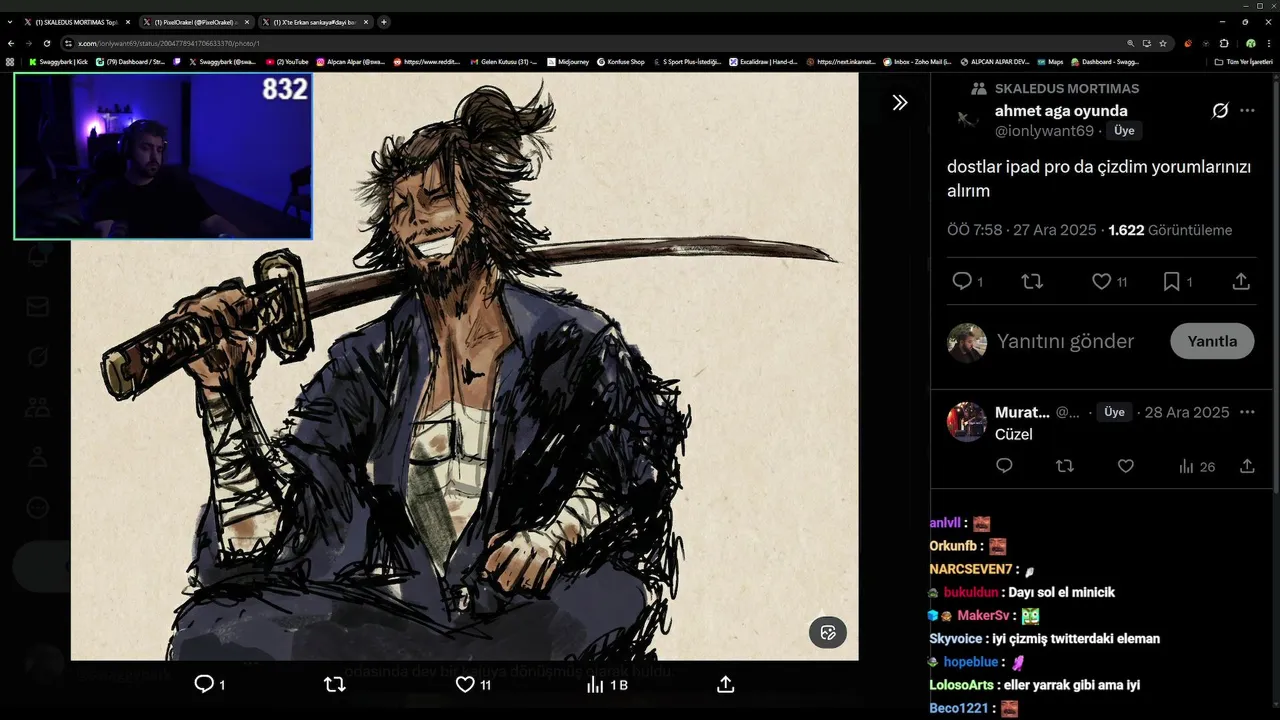The height and width of the screenshot is (720, 1280).
Task: Repost Murat's 'Cüzel' comment
Action: pos(1065,466)
